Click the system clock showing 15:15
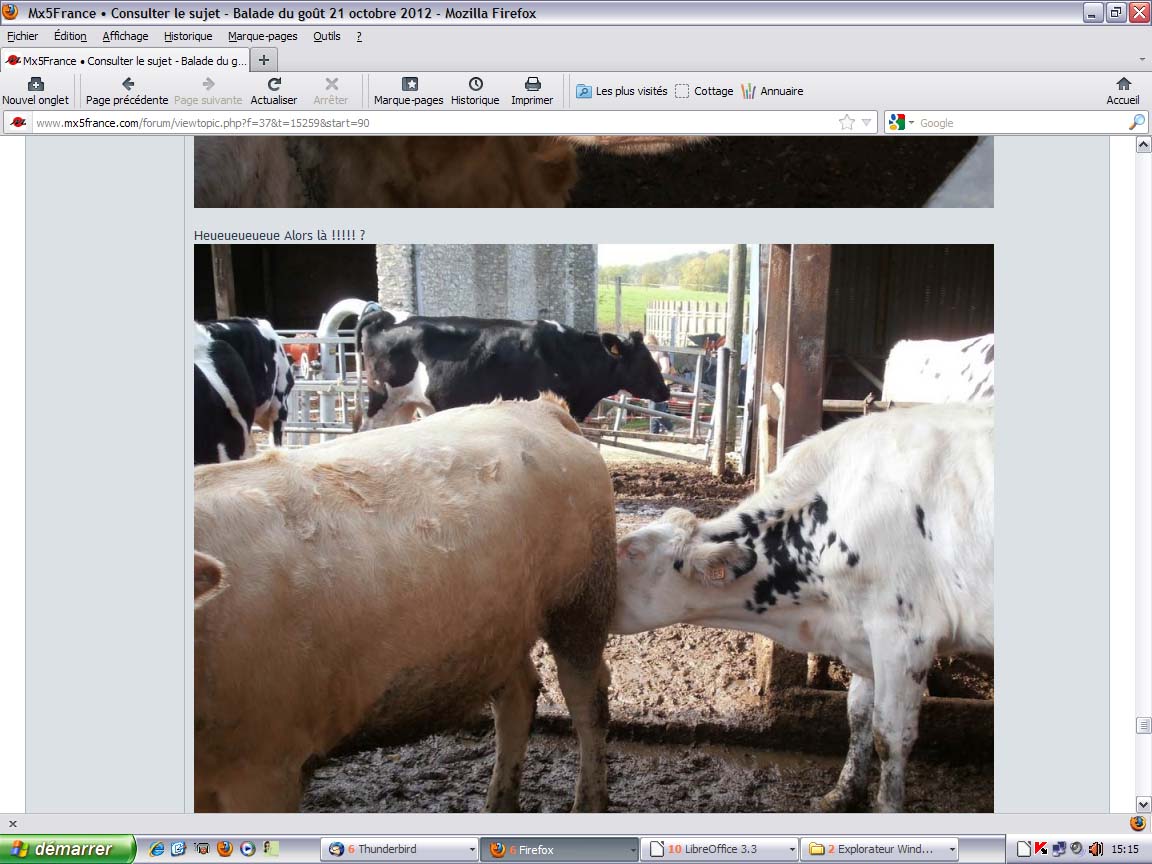Screen dimensions: 1152x864 1125,849
